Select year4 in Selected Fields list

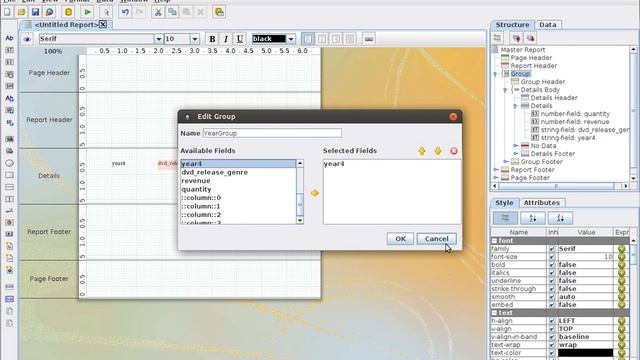pos(334,164)
